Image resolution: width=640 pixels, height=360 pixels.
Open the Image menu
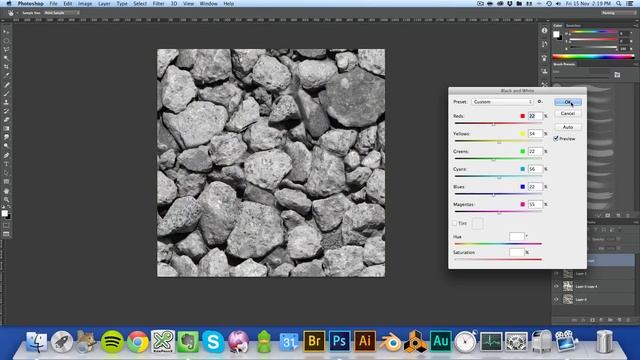click(85, 4)
